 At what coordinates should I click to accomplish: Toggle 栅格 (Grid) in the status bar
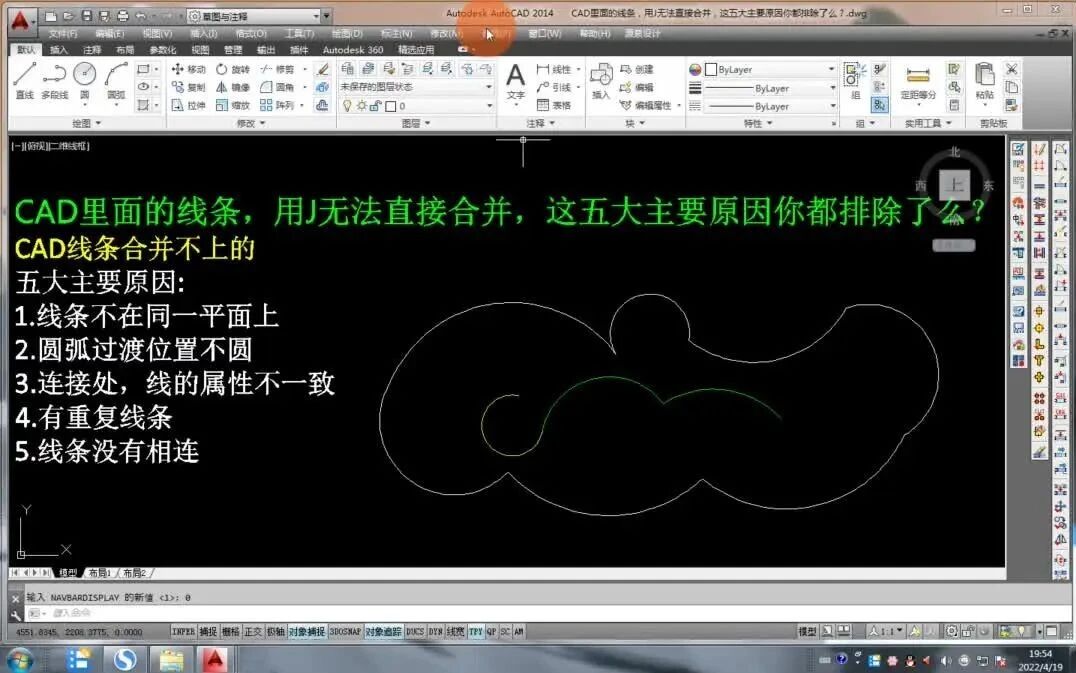pos(231,632)
